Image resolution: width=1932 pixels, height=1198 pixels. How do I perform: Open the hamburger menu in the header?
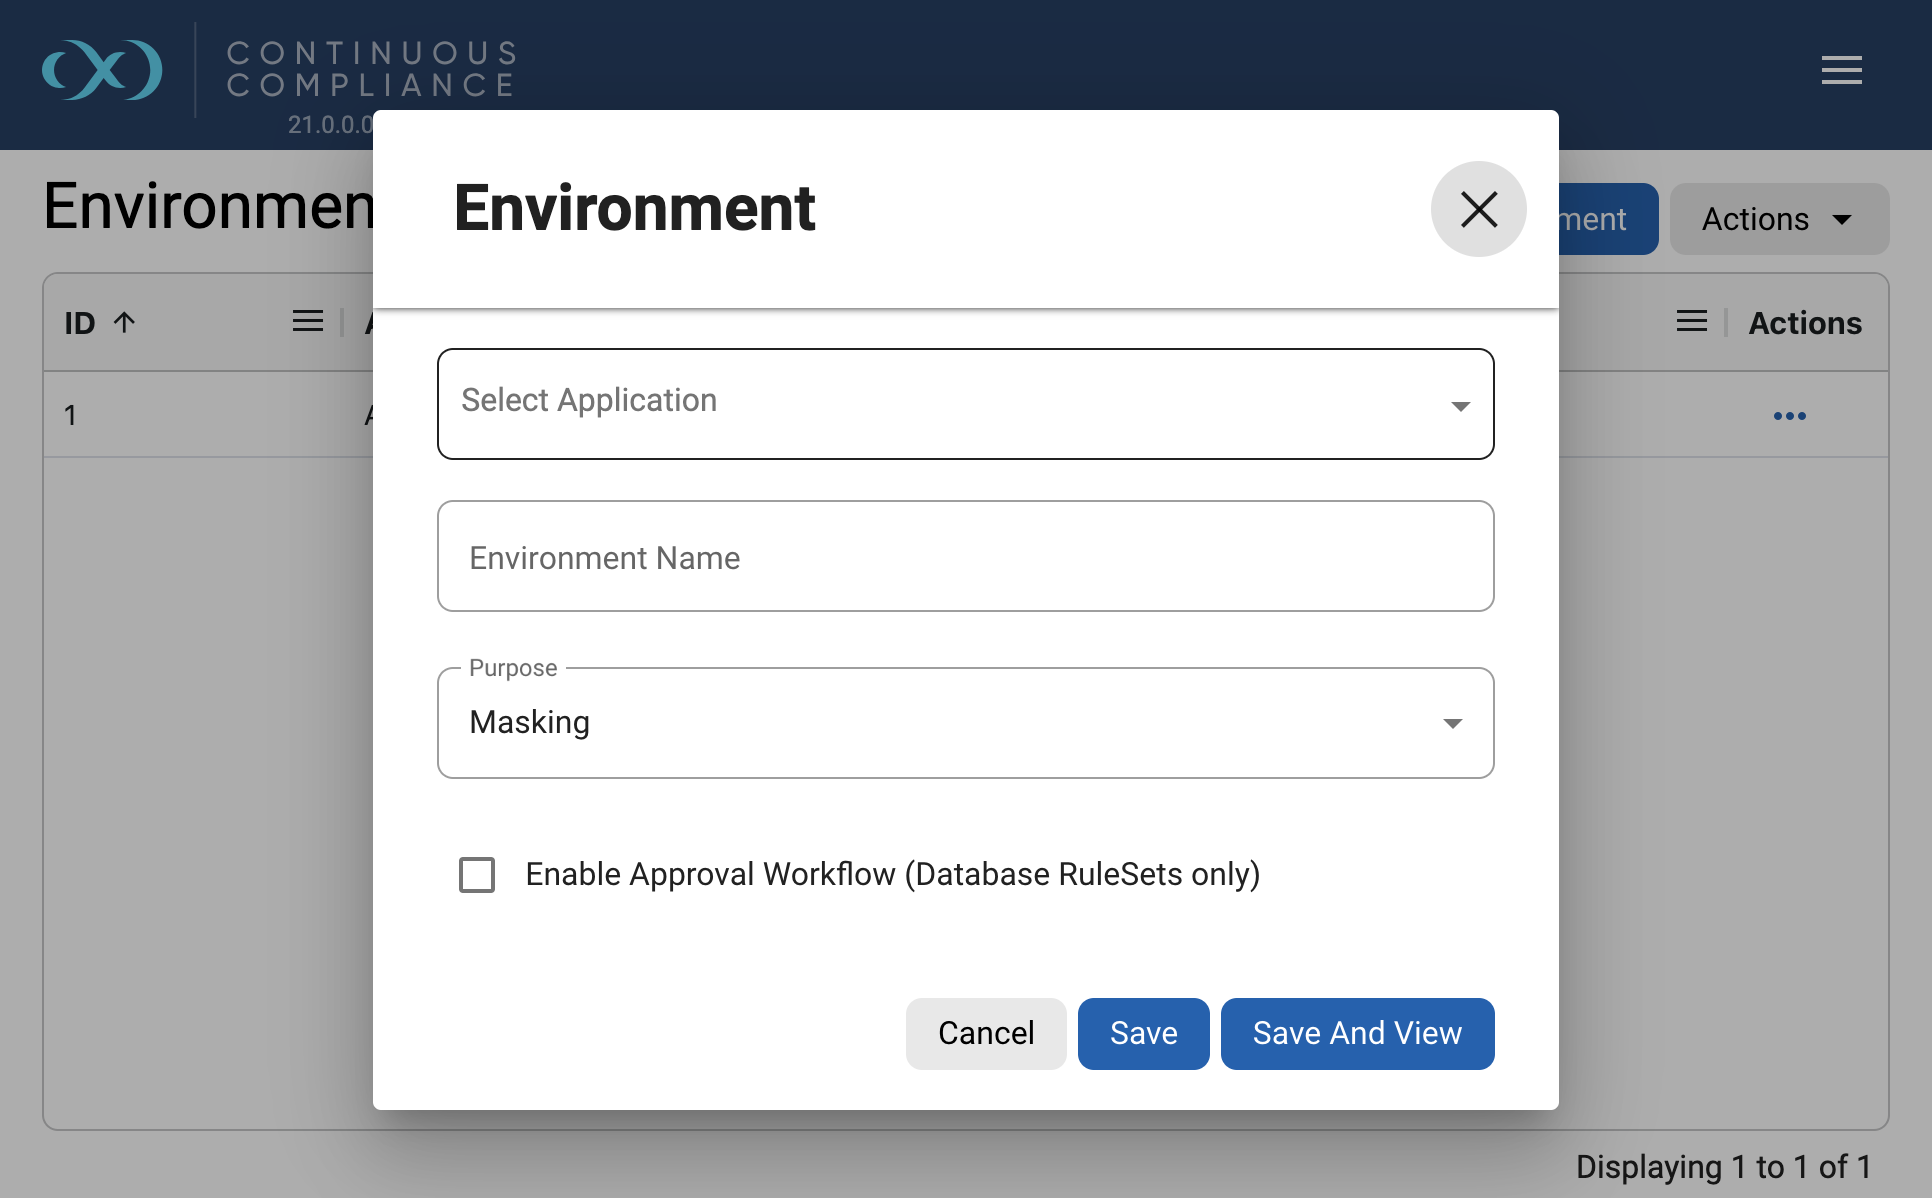pos(1841,70)
